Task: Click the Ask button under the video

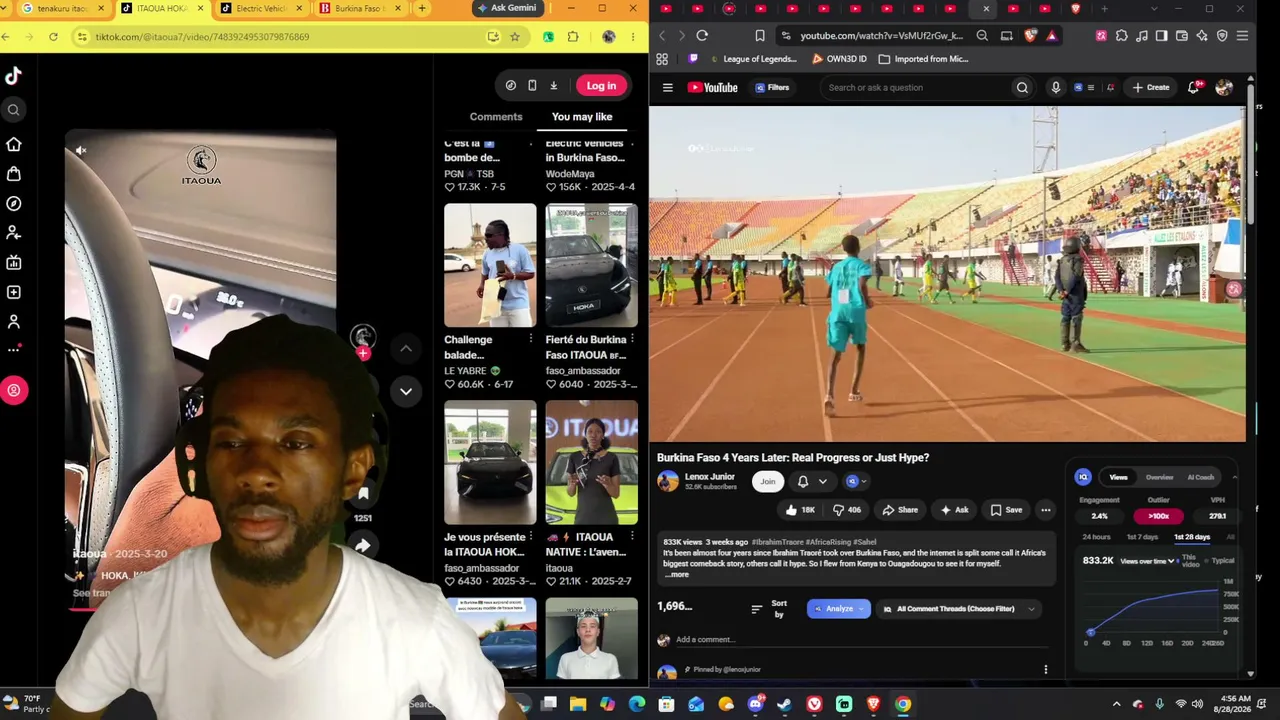Action: click(x=954, y=510)
